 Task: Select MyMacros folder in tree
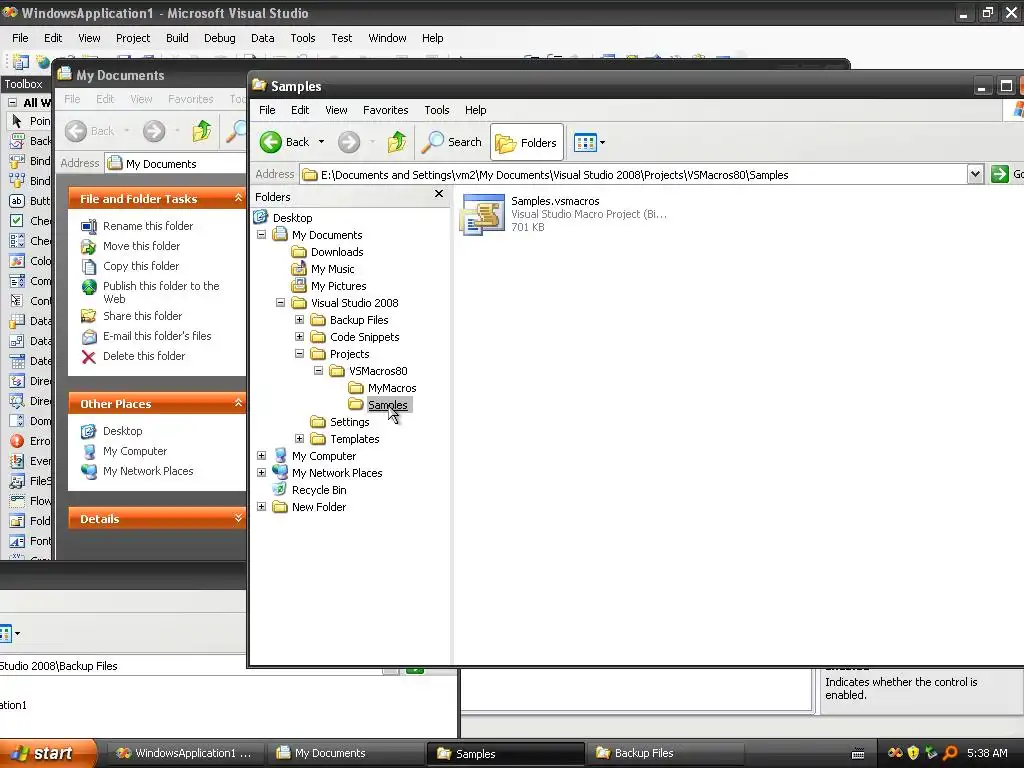392,387
